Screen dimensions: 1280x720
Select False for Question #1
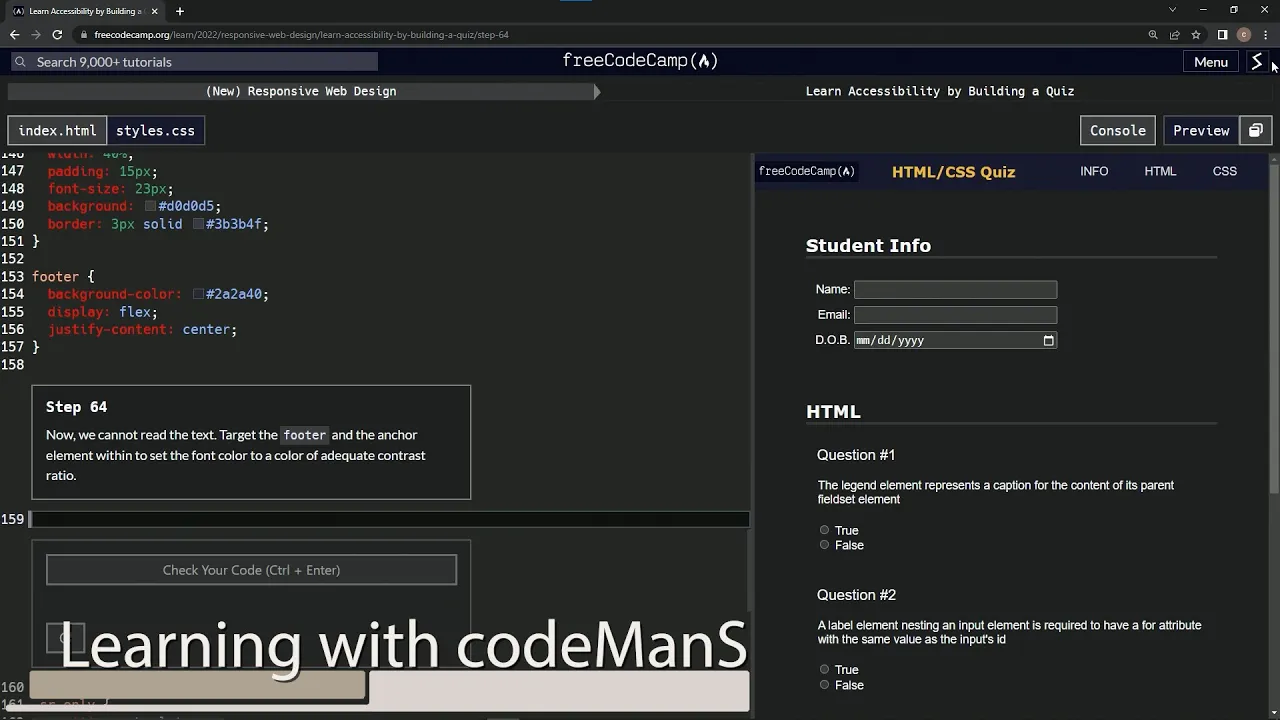(825, 545)
